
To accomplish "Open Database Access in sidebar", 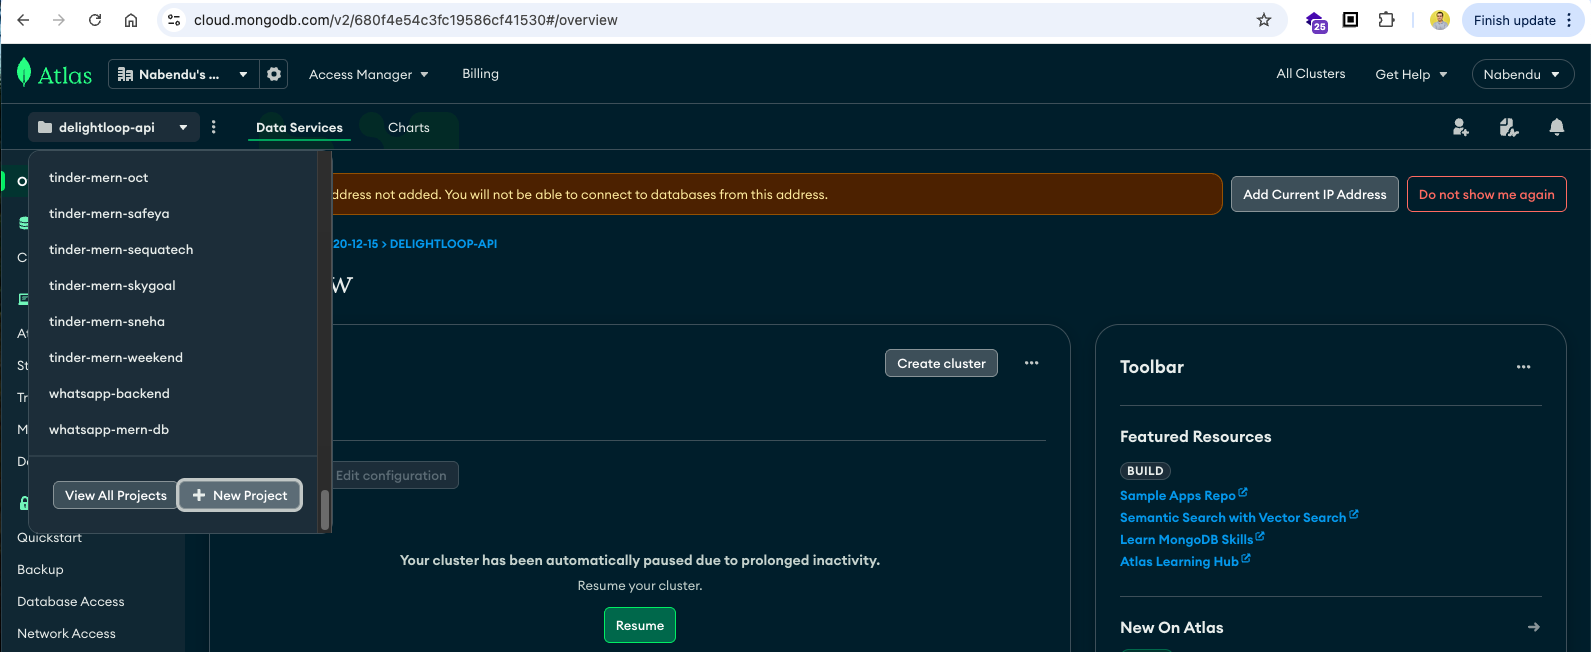I will tap(71, 601).
